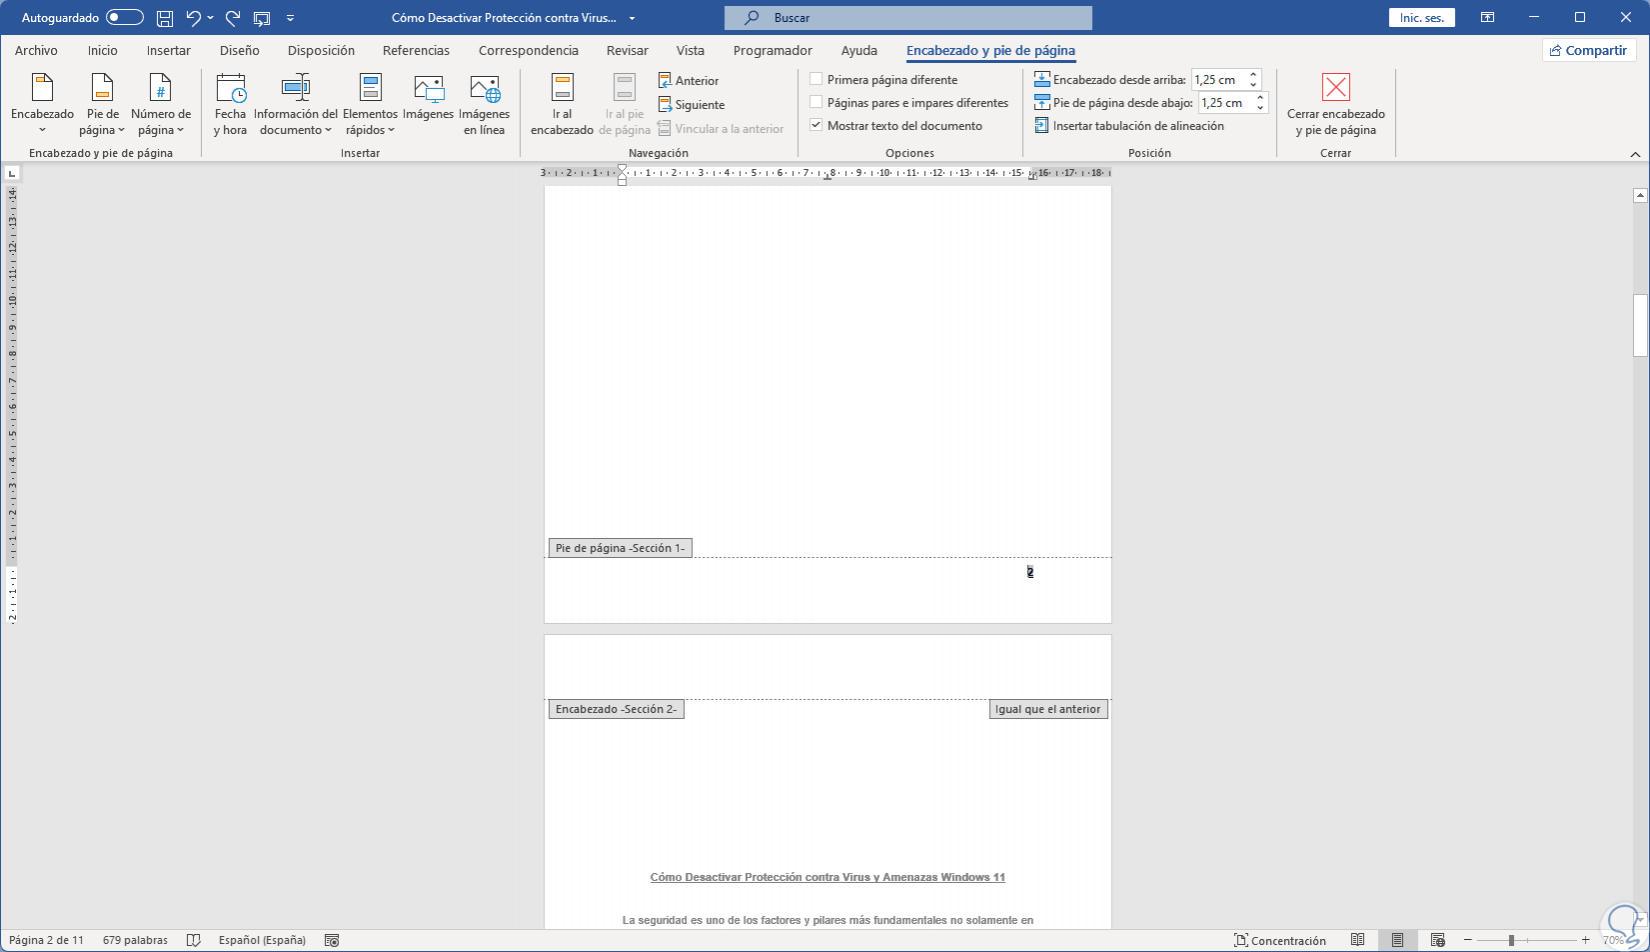The image size is (1650, 952).
Task: Undo the last action
Action: [x=193, y=18]
